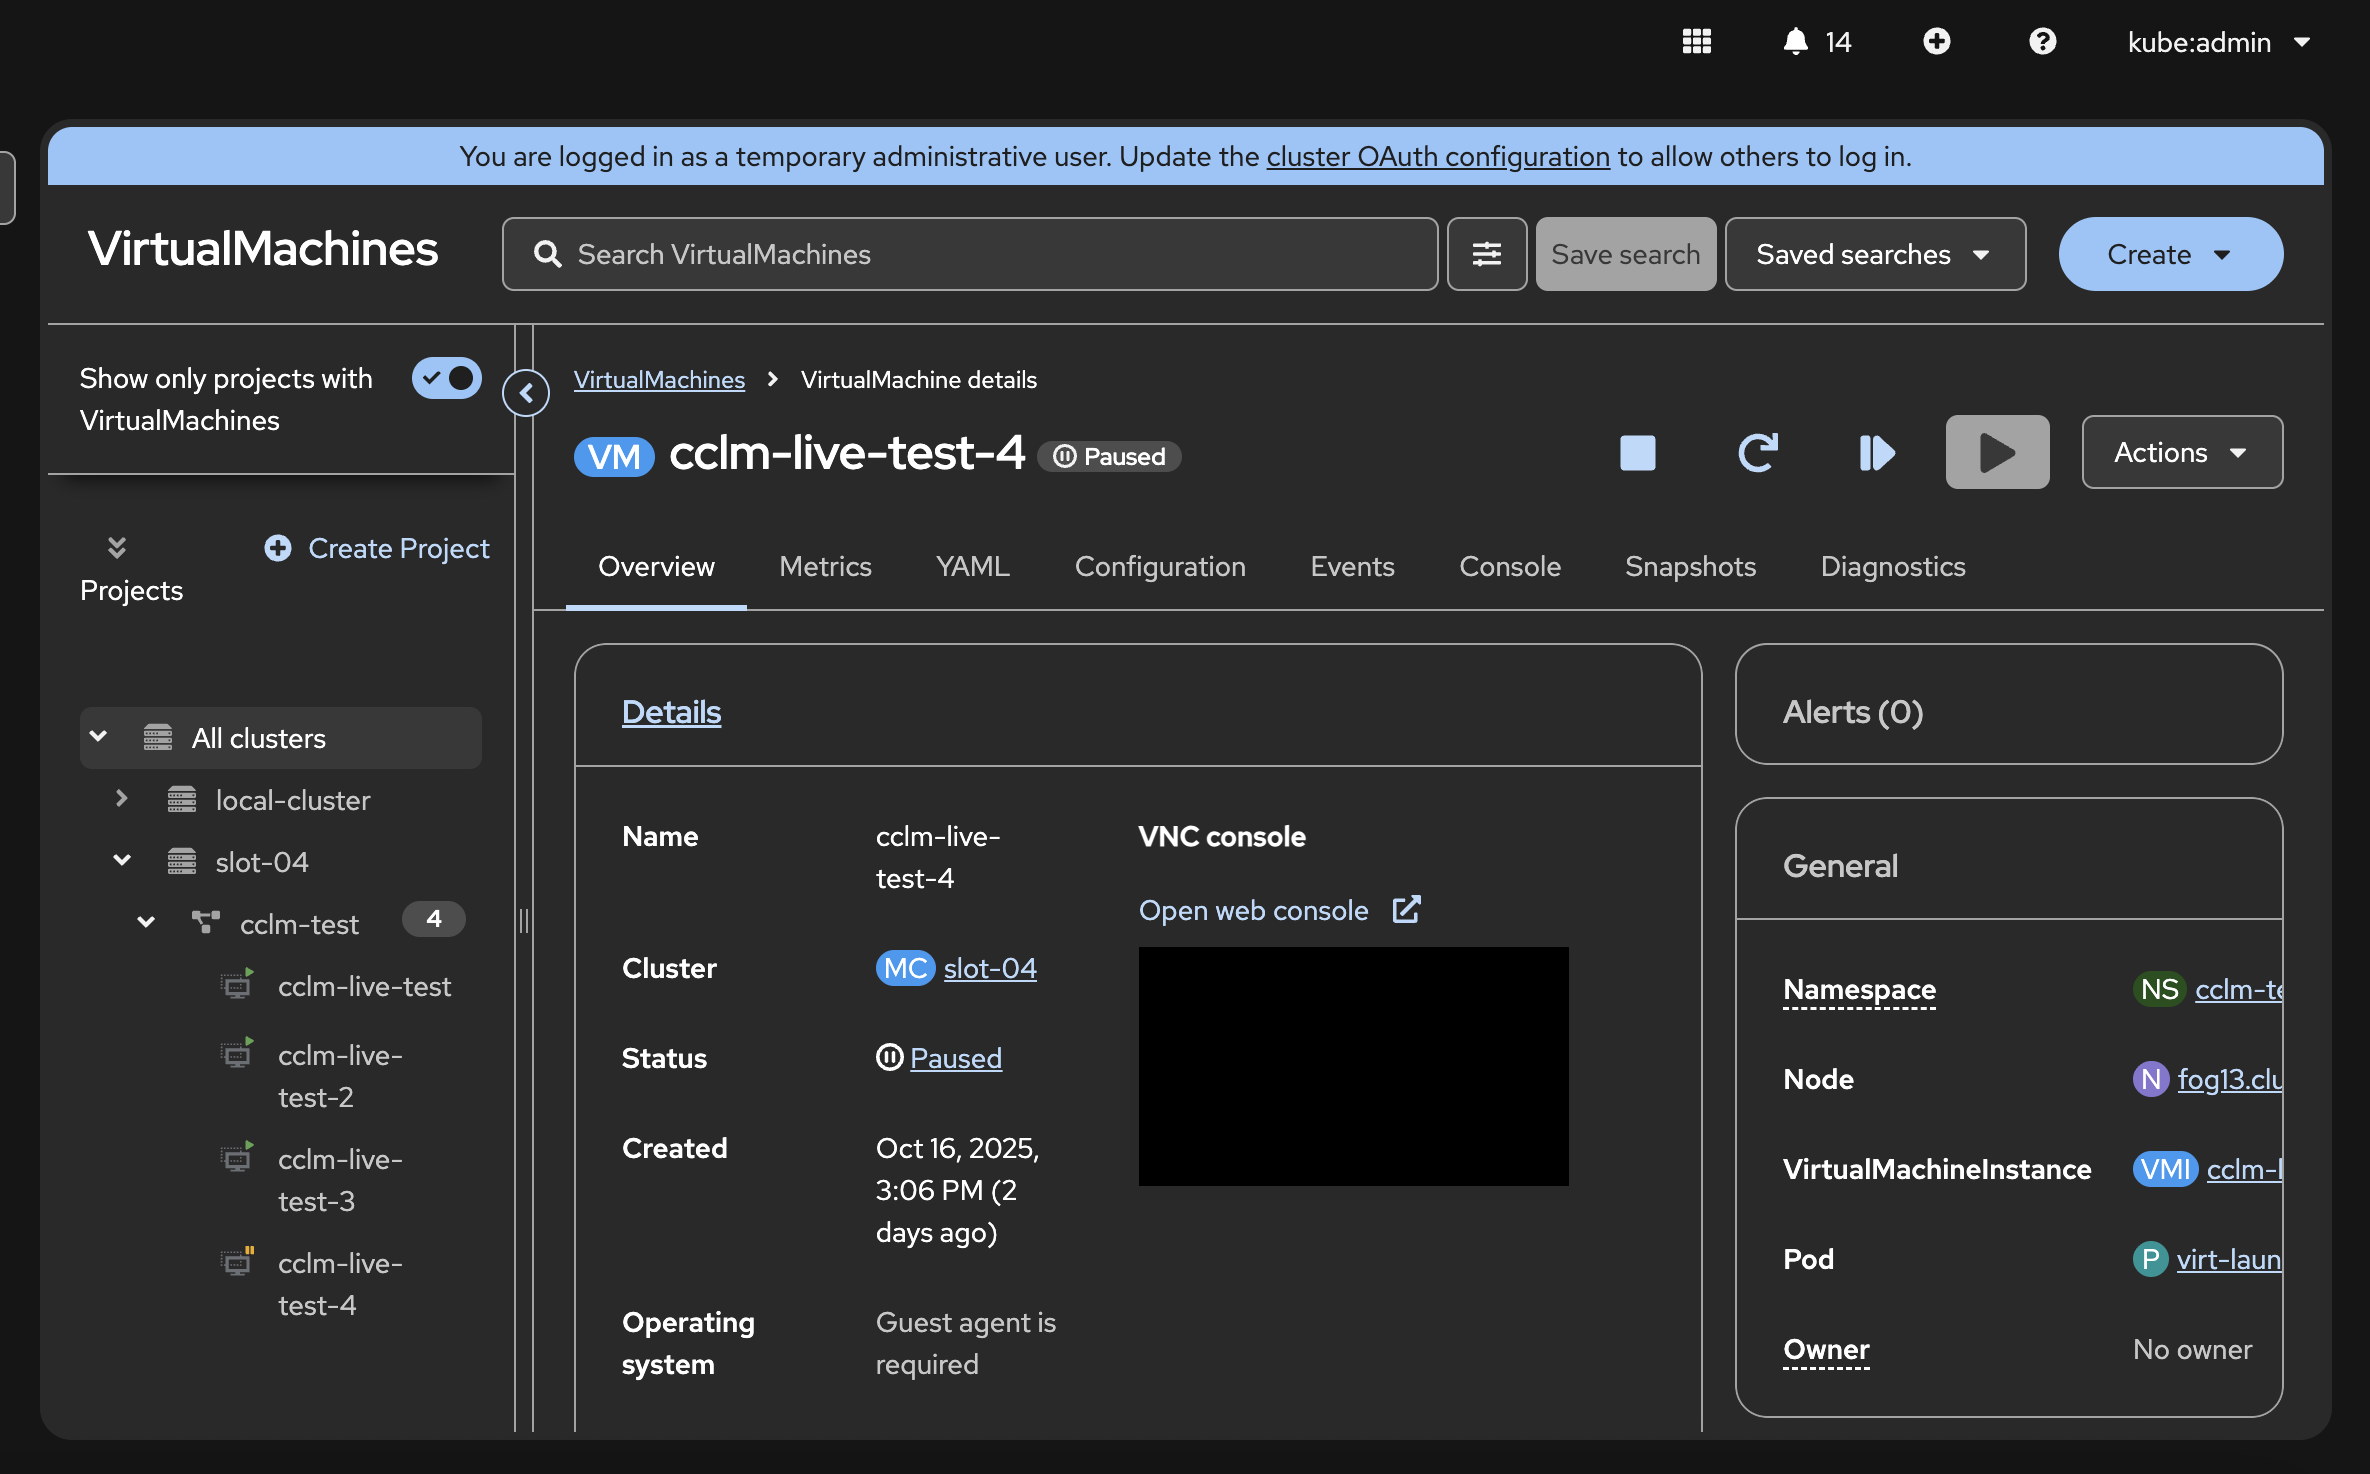
Task: Switch to the YAML tab
Action: tap(972, 566)
